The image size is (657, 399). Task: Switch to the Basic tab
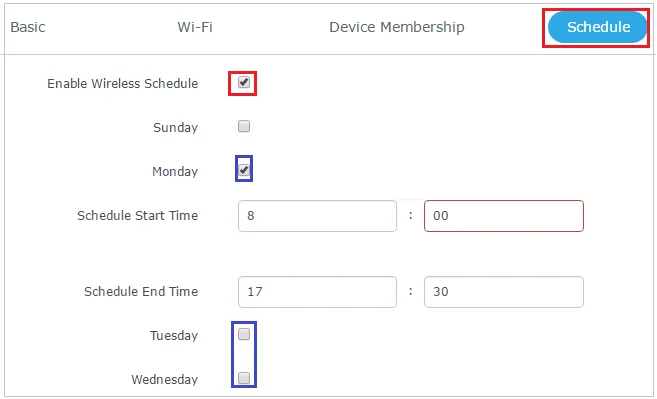pos(28,27)
